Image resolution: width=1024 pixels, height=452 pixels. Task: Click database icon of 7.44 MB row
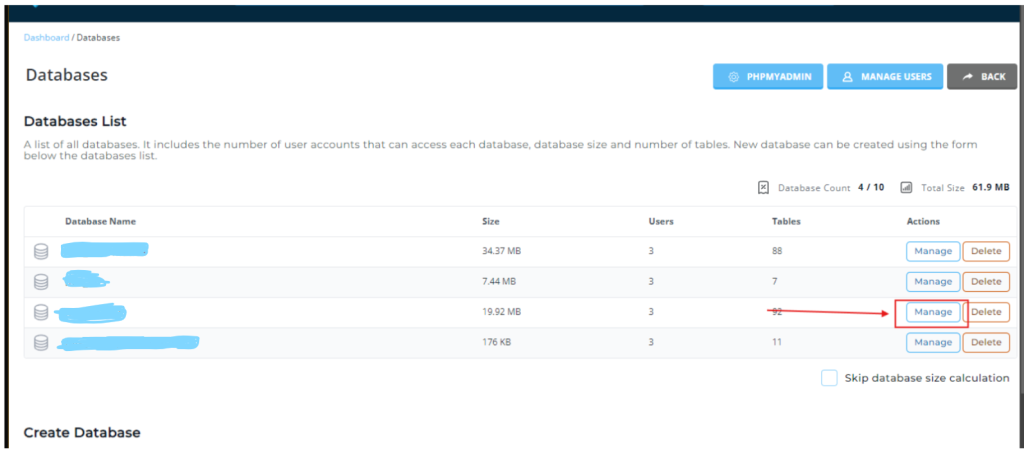click(x=41, y=282)
